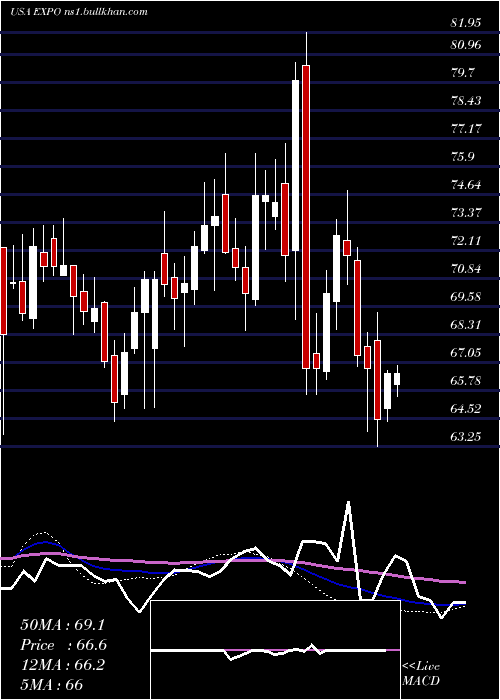The height and width of the screenshot is (700, 500).
Task: Click the '50MA : 69.1' readout
Action: (x=62, y=625)
